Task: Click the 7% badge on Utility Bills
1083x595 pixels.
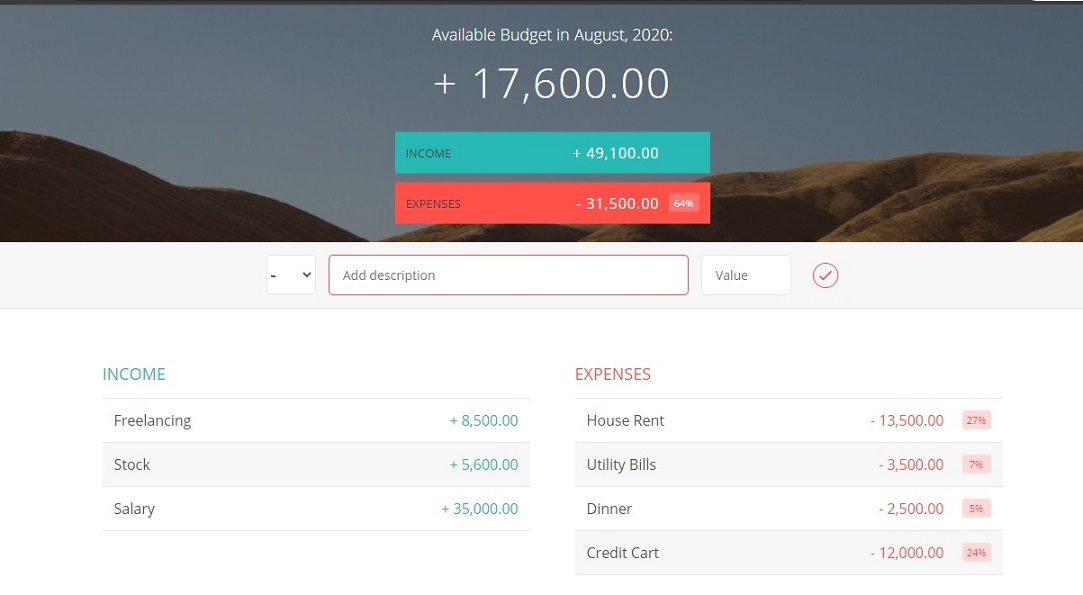Action: pyautogui.click(x=976, y=464)
